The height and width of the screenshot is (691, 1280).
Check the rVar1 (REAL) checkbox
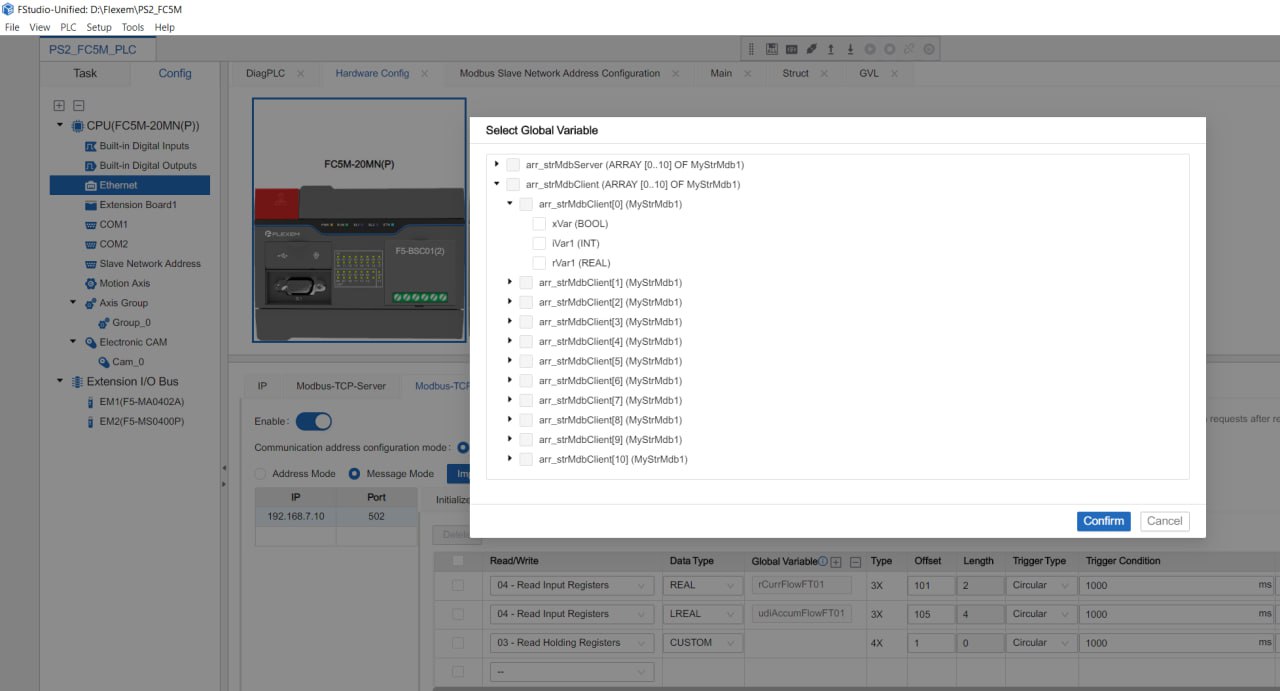pyautogui.click(x=539, y=263)
